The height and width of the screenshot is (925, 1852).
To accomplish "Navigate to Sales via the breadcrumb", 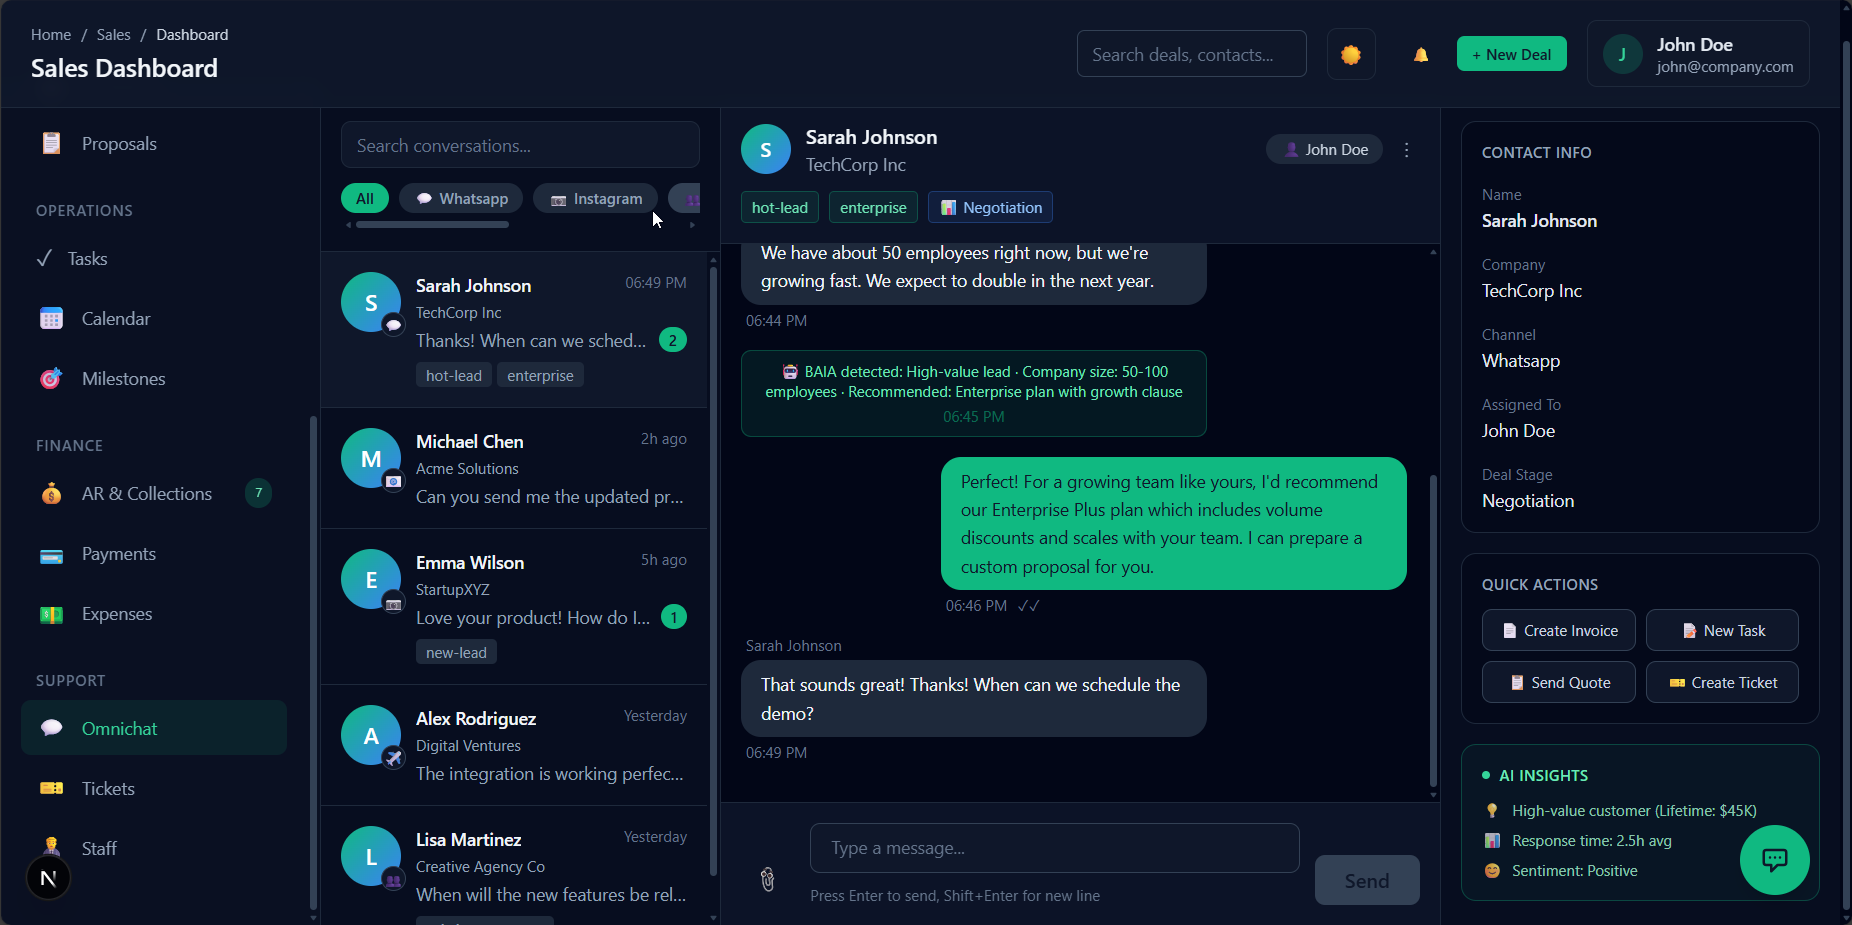I will [113, 34].
